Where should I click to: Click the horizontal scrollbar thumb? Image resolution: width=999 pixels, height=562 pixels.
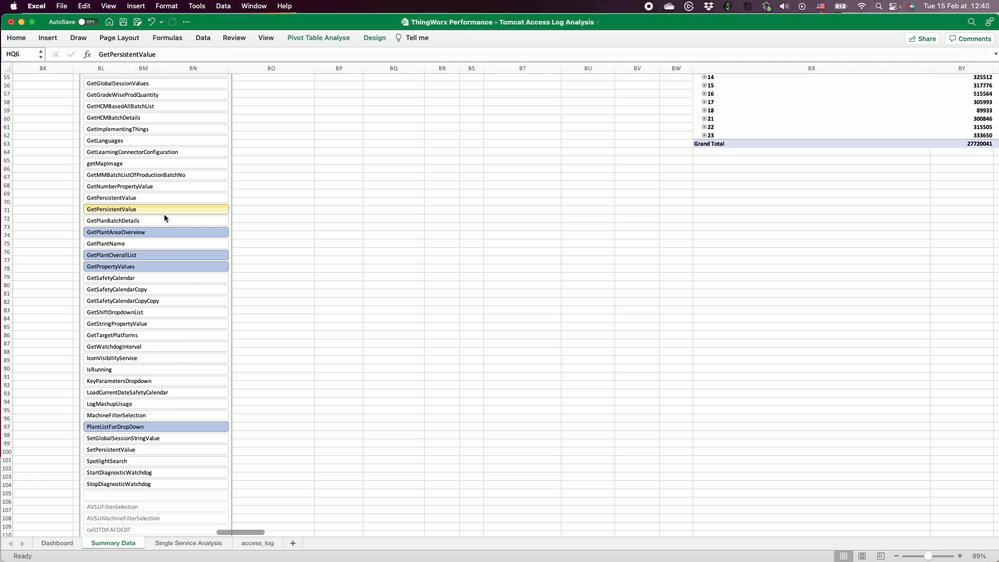[x=240, y=532]
